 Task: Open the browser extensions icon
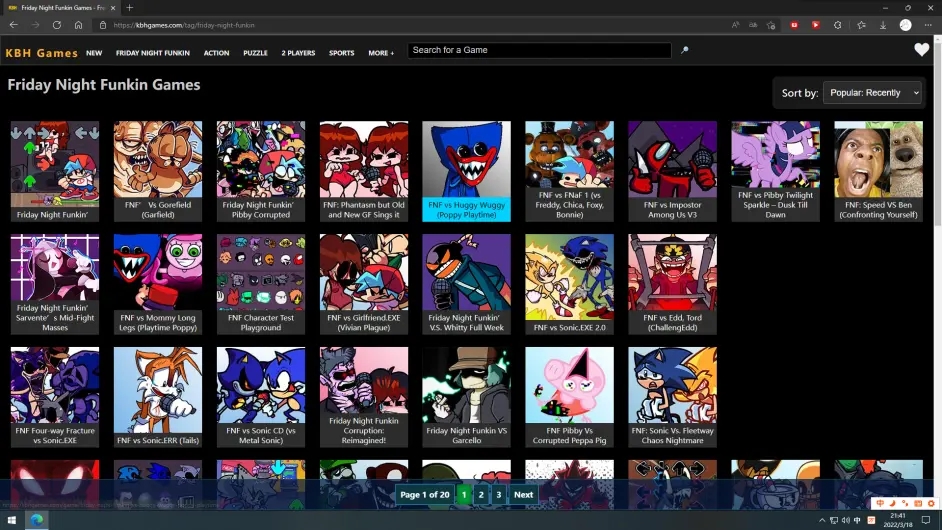[x=837, y=25]
